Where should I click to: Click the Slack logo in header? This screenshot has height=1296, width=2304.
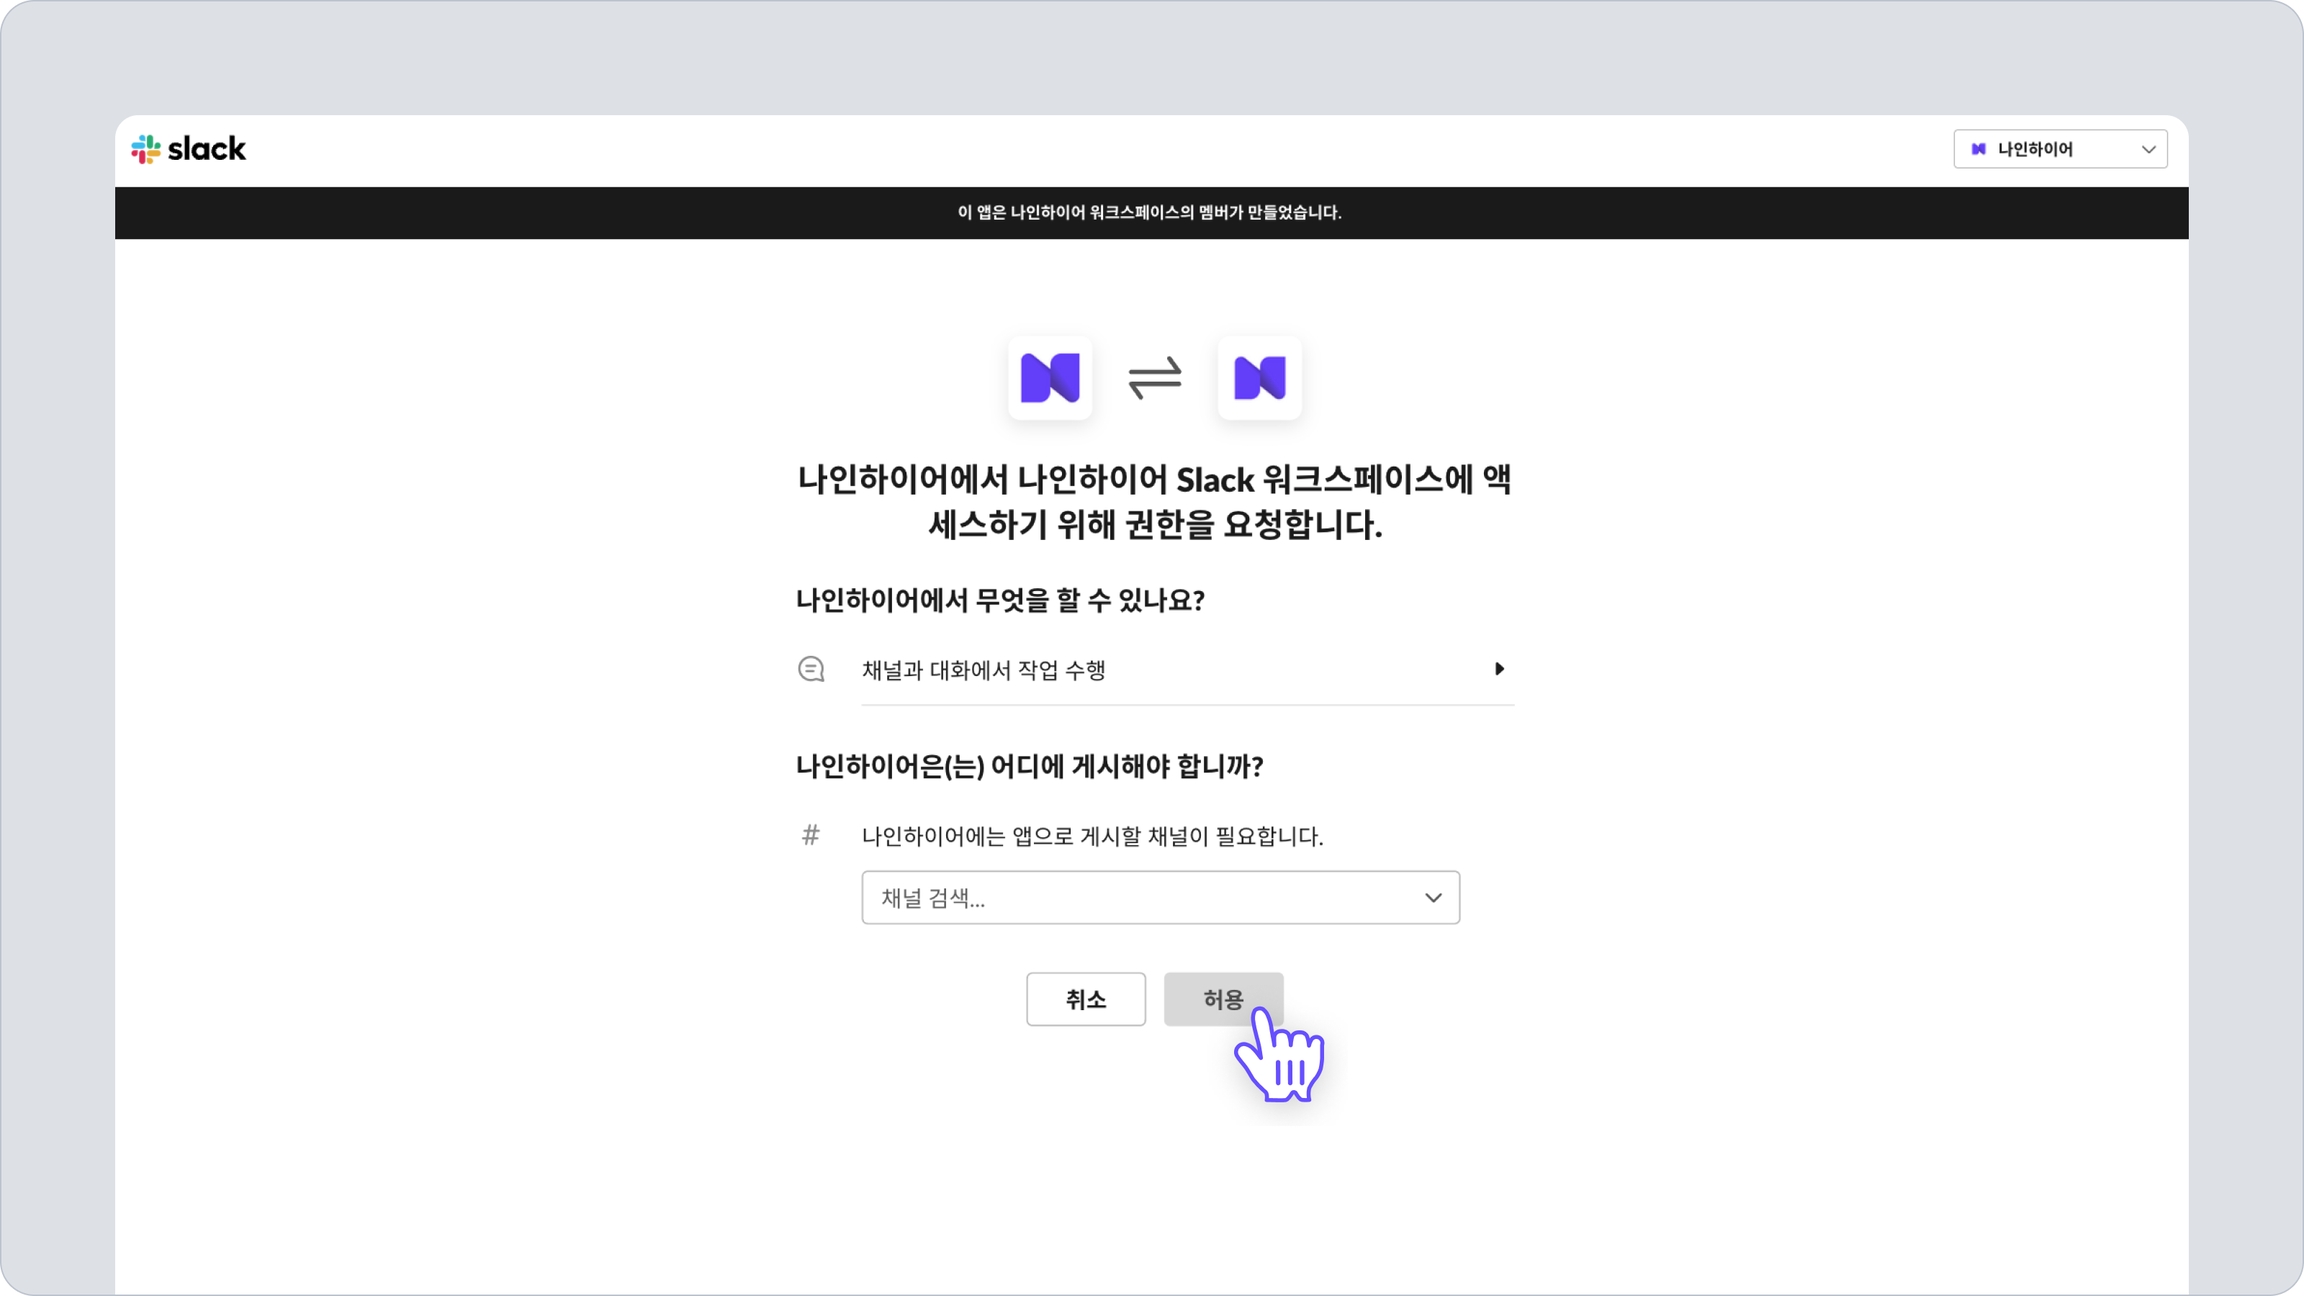[188, 149]
